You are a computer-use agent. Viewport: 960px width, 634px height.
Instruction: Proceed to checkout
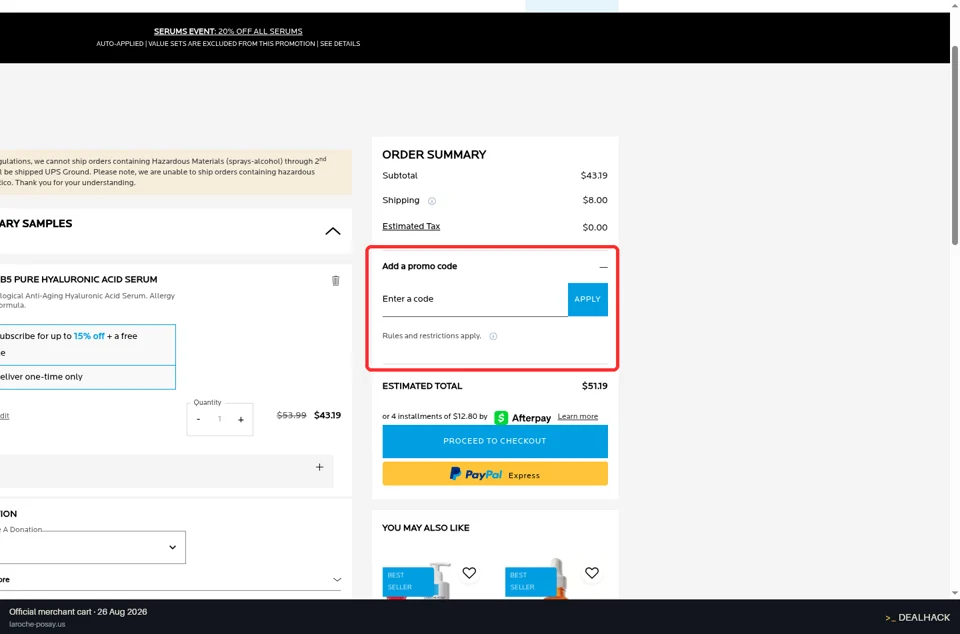[x=495, y=441]
